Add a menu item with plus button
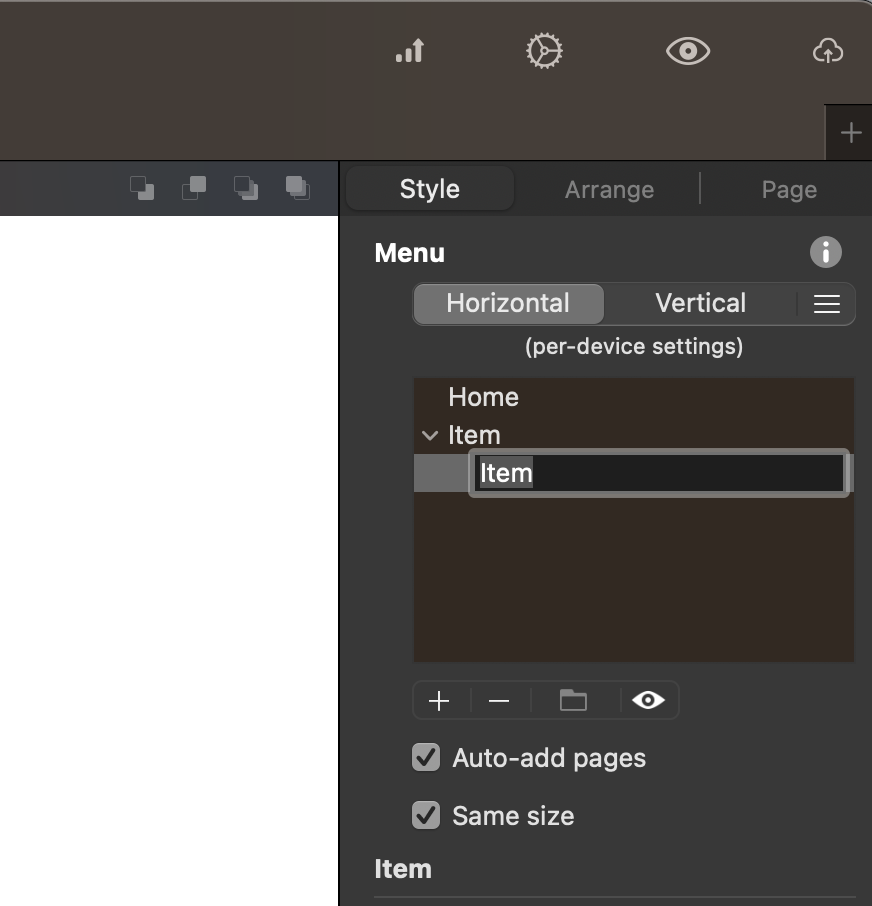This screenshot has height=906, width=872. (x=439, y=701)
